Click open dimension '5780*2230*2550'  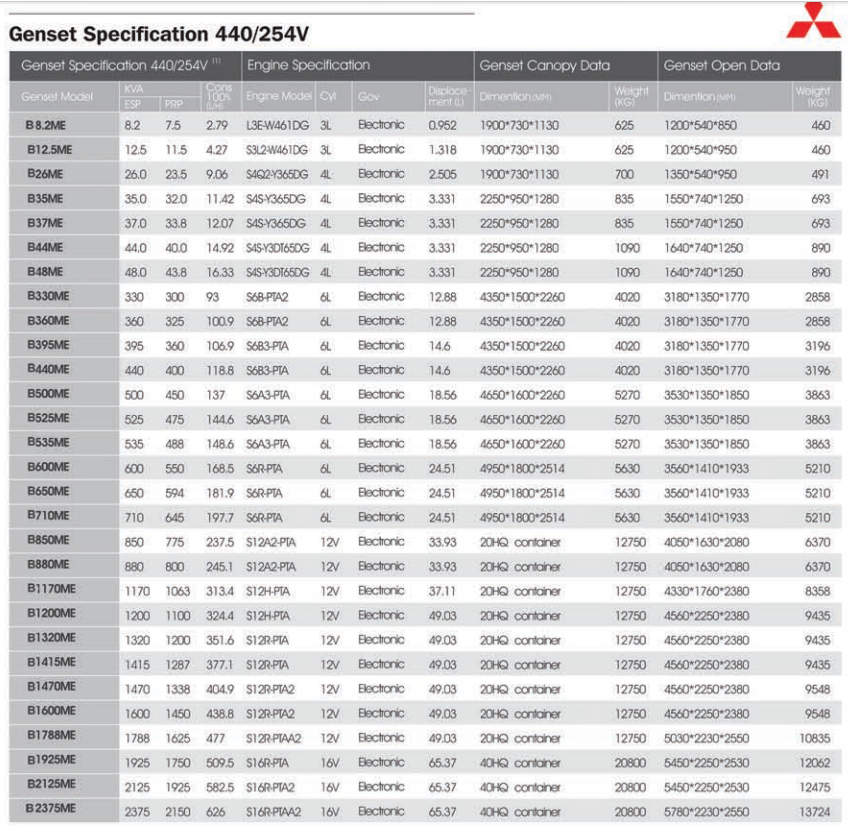[x=707, y=812]
